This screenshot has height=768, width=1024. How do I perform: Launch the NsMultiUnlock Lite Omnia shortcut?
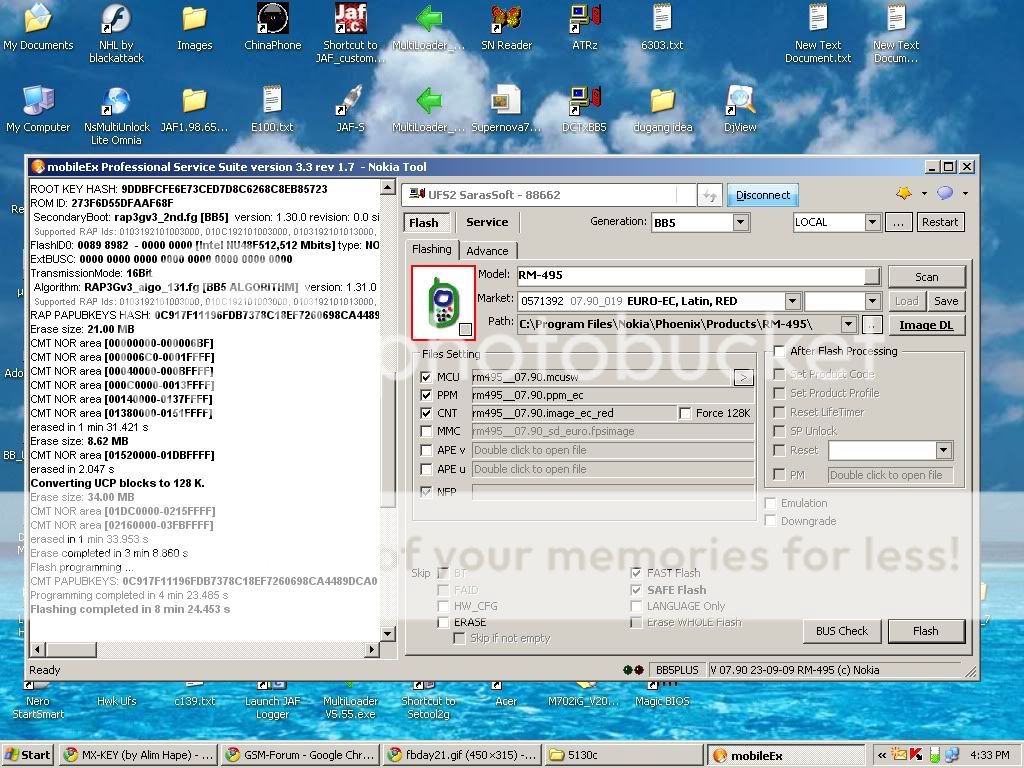point(116,115)
